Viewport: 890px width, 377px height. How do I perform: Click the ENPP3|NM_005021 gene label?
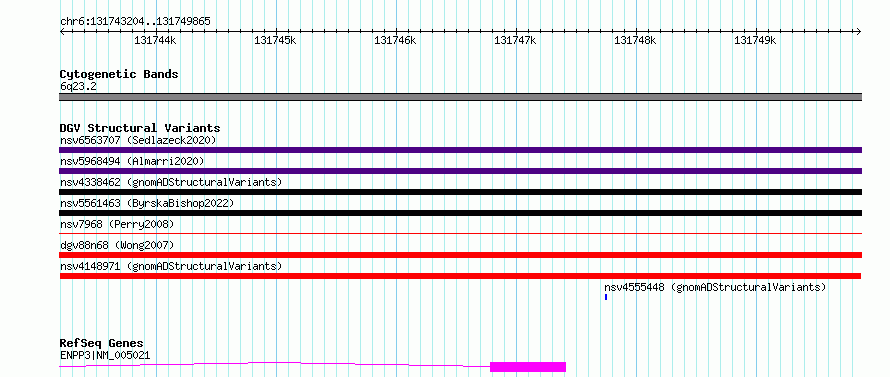coord(105,356)
